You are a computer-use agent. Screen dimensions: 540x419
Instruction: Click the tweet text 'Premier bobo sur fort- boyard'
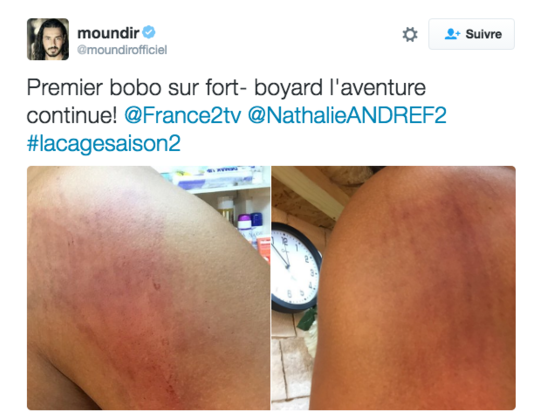[175, 87]
